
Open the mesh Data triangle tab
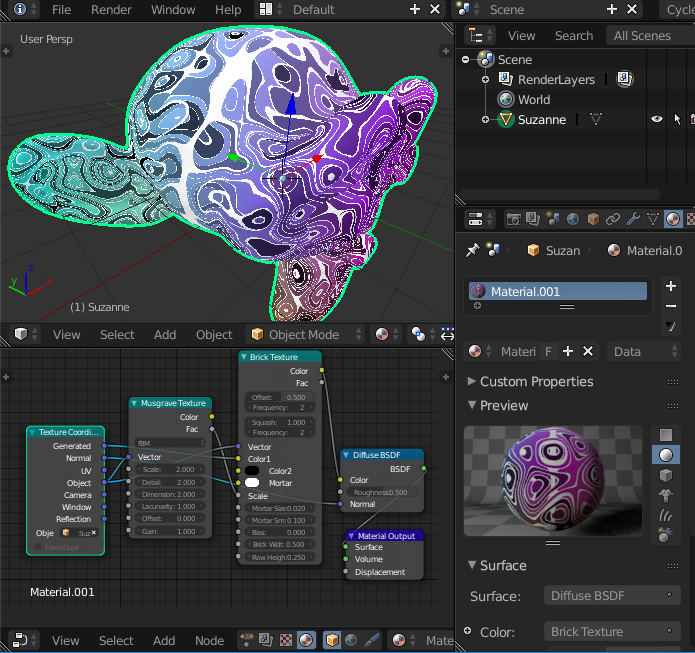tap(653, 219)
